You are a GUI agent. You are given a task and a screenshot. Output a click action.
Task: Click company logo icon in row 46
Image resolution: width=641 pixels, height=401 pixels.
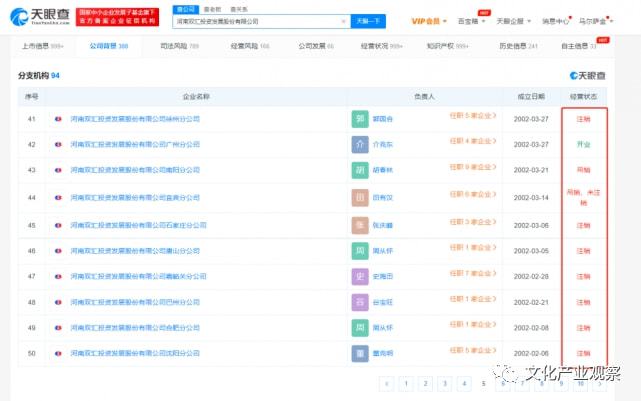(58, 251)
